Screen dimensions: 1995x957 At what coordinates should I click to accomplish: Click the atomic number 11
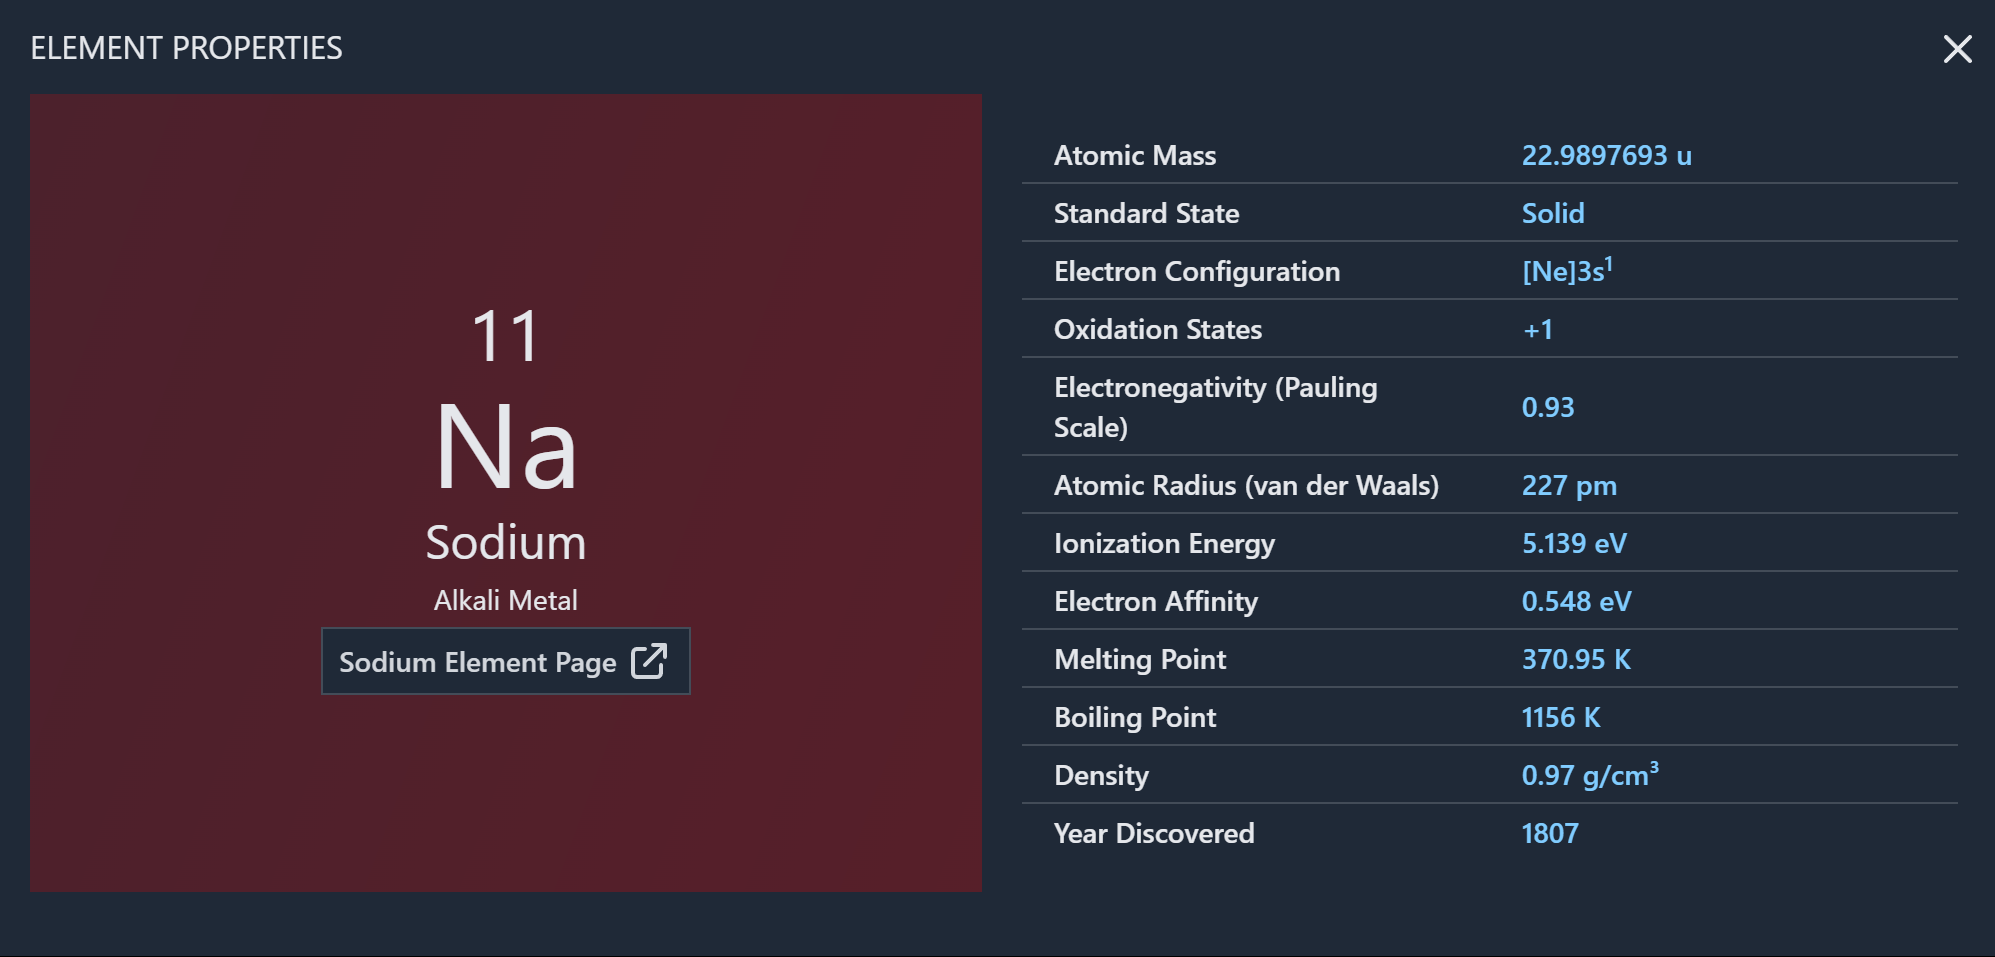click(x=506, y=336)
